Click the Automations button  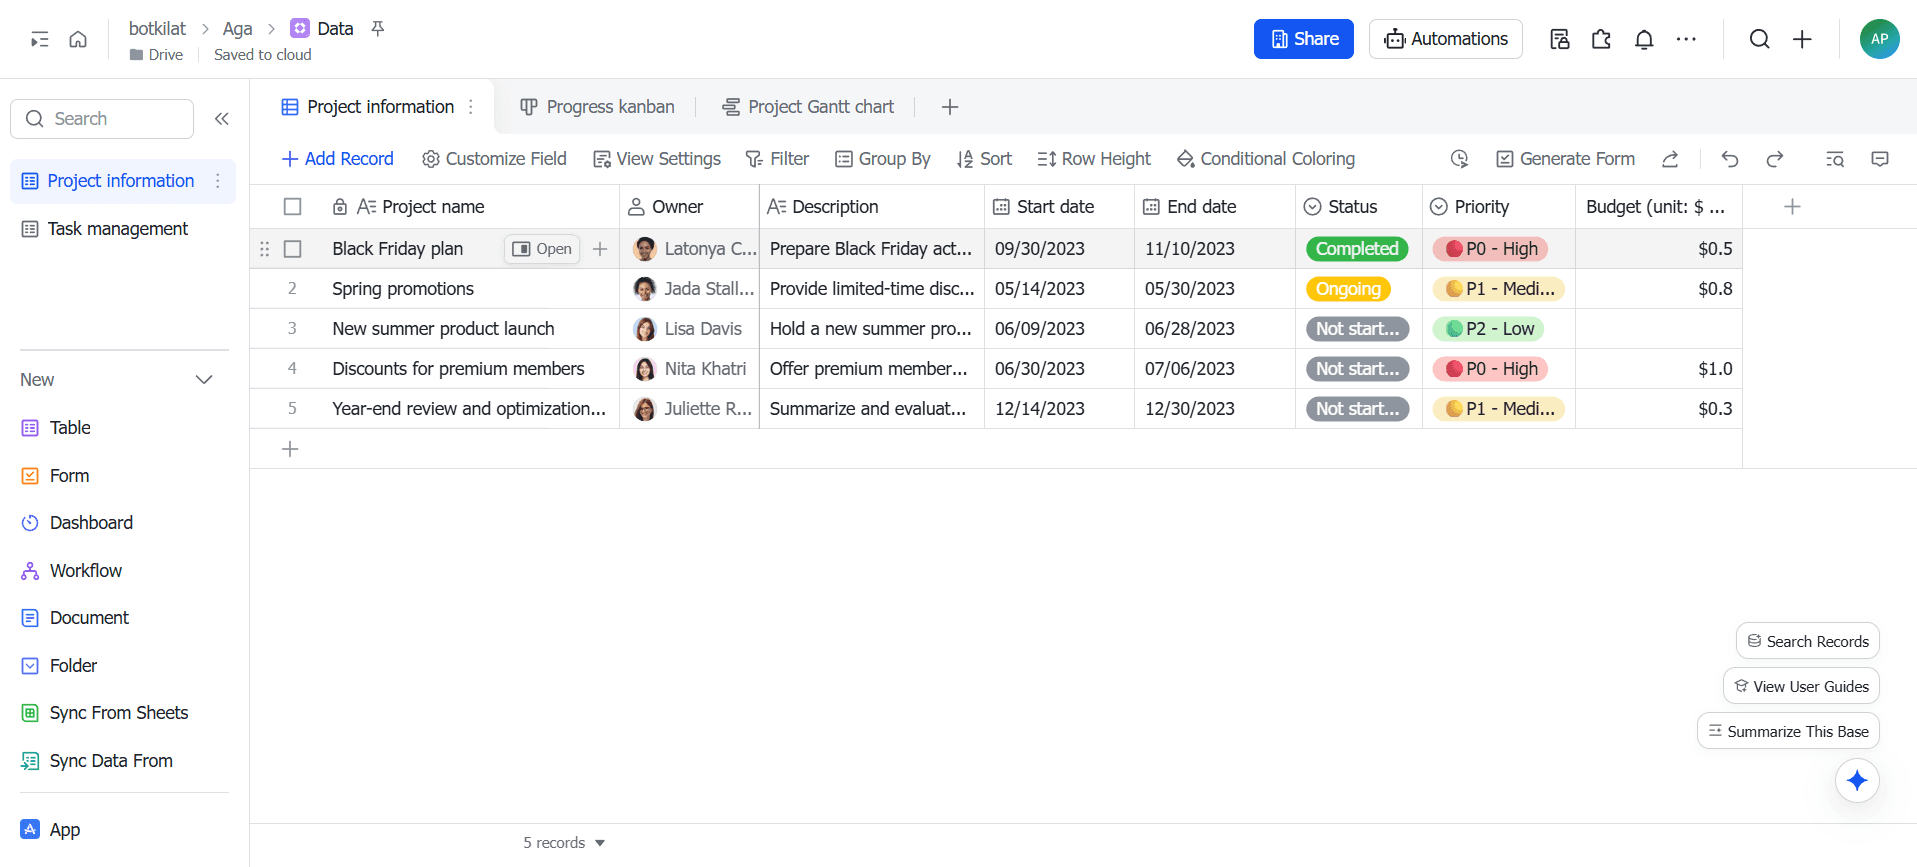tap(1445, 39)
